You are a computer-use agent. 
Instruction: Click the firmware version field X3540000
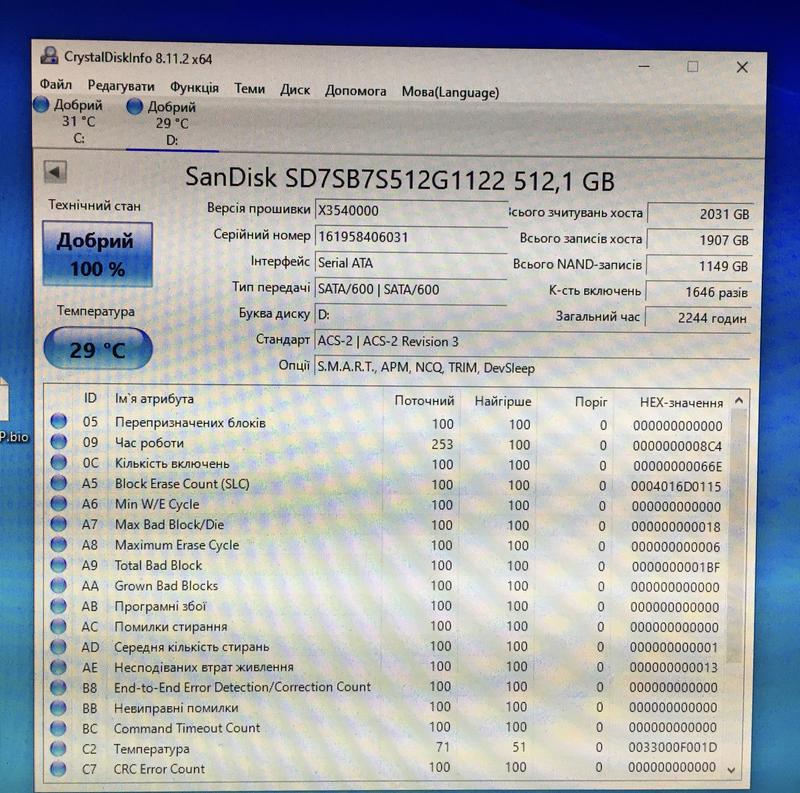(x=410, y=211)
